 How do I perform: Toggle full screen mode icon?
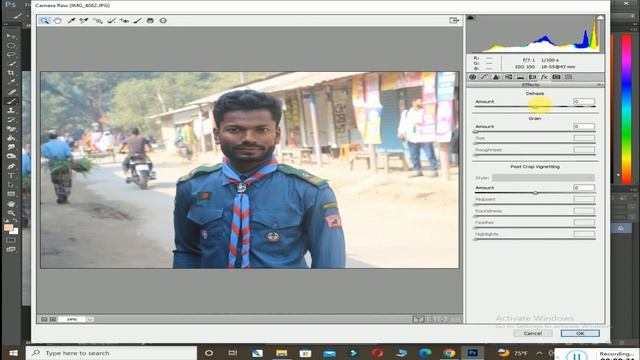(454, 20)
